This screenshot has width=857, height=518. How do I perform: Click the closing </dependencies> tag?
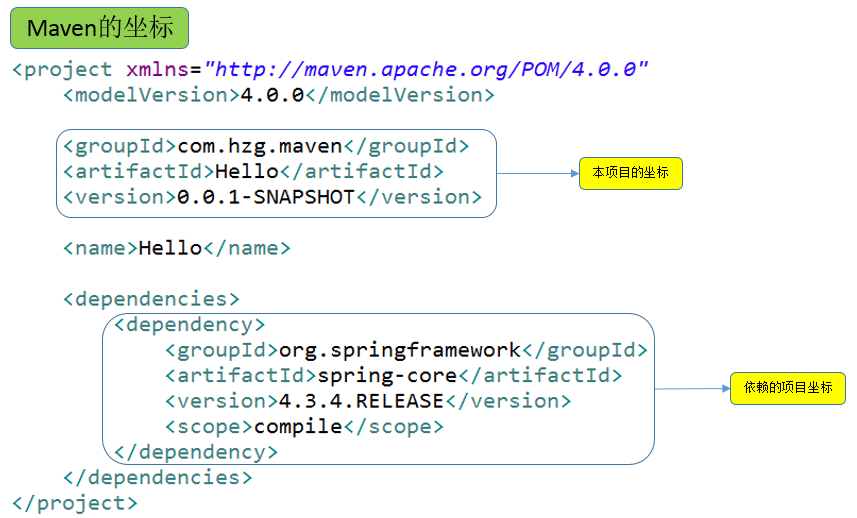pyautogui.click(x=157, y=478)
